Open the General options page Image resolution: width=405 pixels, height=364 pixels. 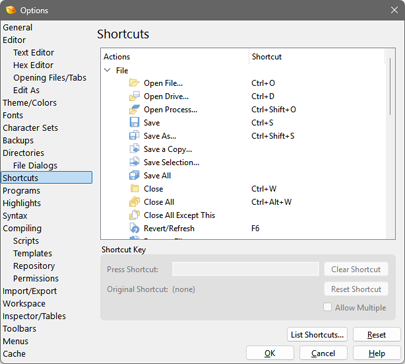click(18, 27)
